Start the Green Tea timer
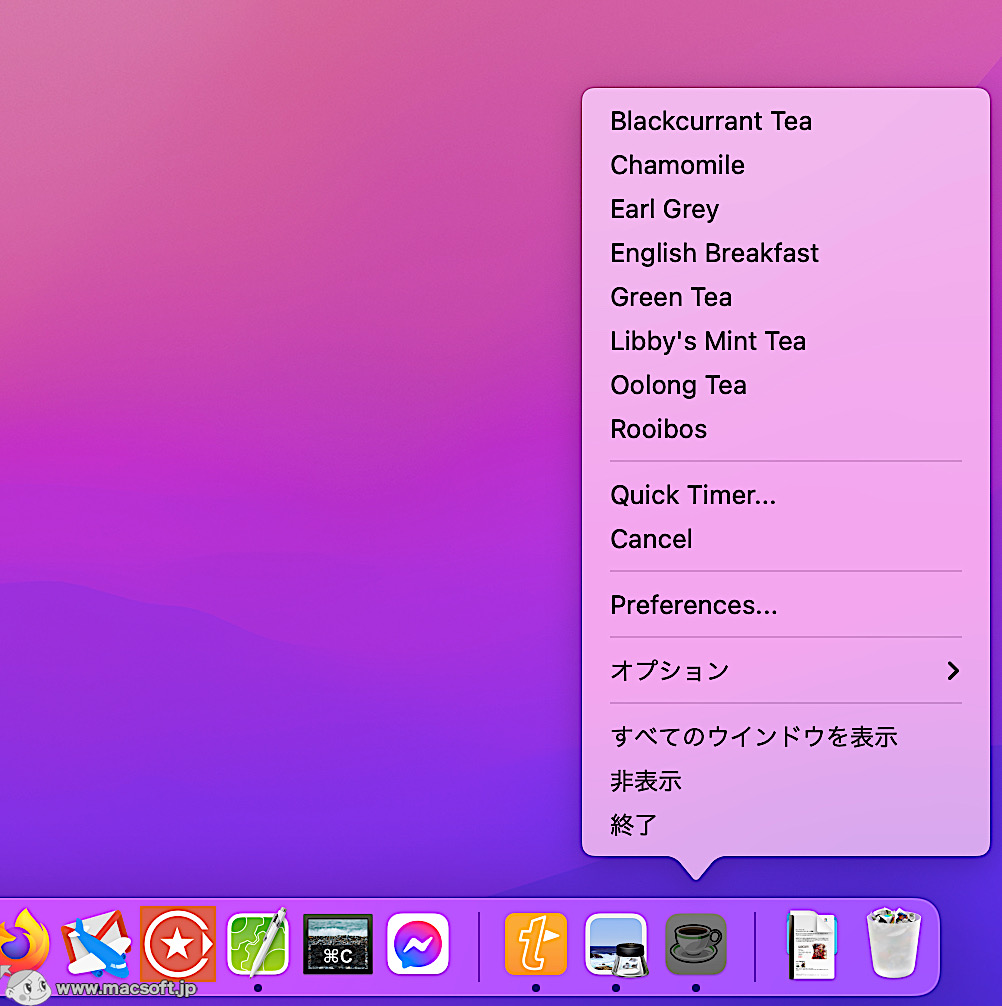The height and width of the screenshot is (1006, 1002). pos(786,297)
